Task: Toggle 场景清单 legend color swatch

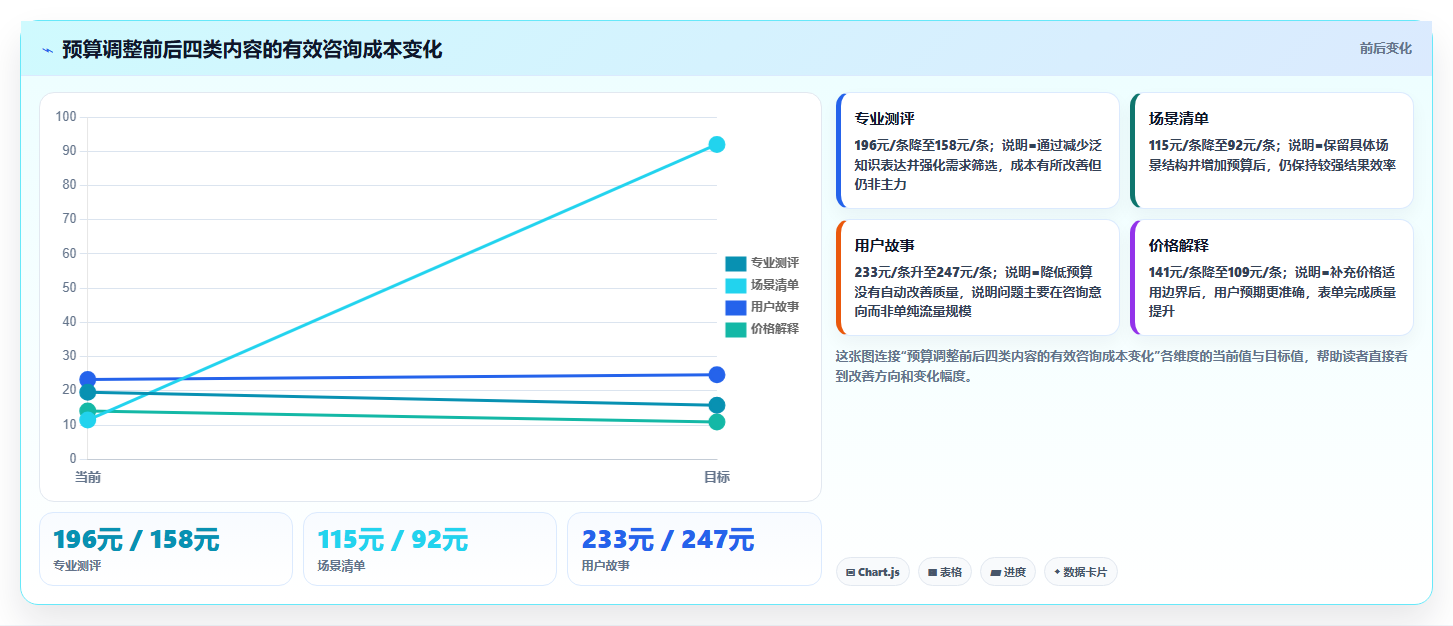Action: point(736,285)
